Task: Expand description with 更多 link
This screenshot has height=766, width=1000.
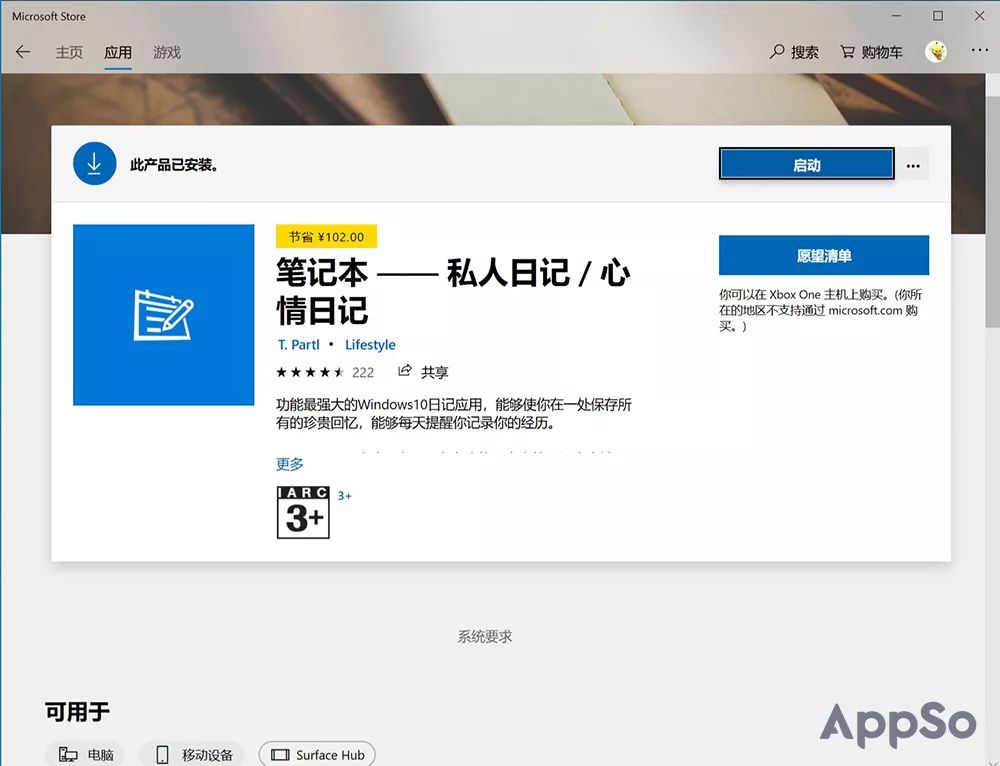Action: (290, 464)
